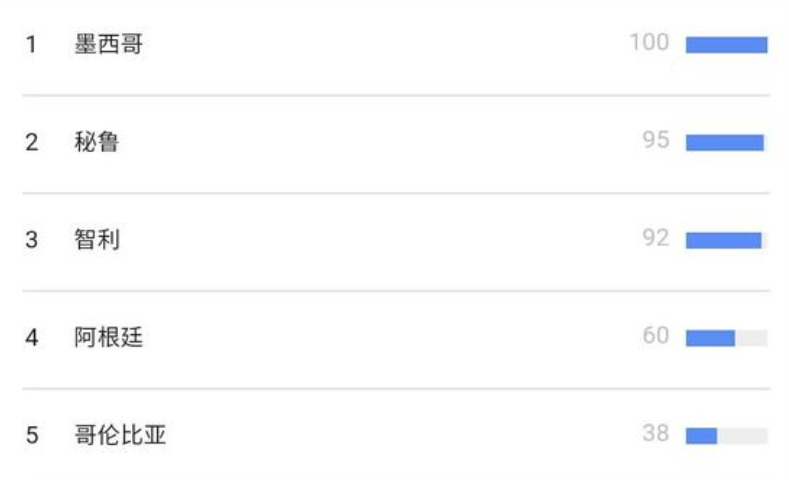Click the blue bar for 墨西哥
The height and width of the screenshot is (480, 789).
pos(727,45)
